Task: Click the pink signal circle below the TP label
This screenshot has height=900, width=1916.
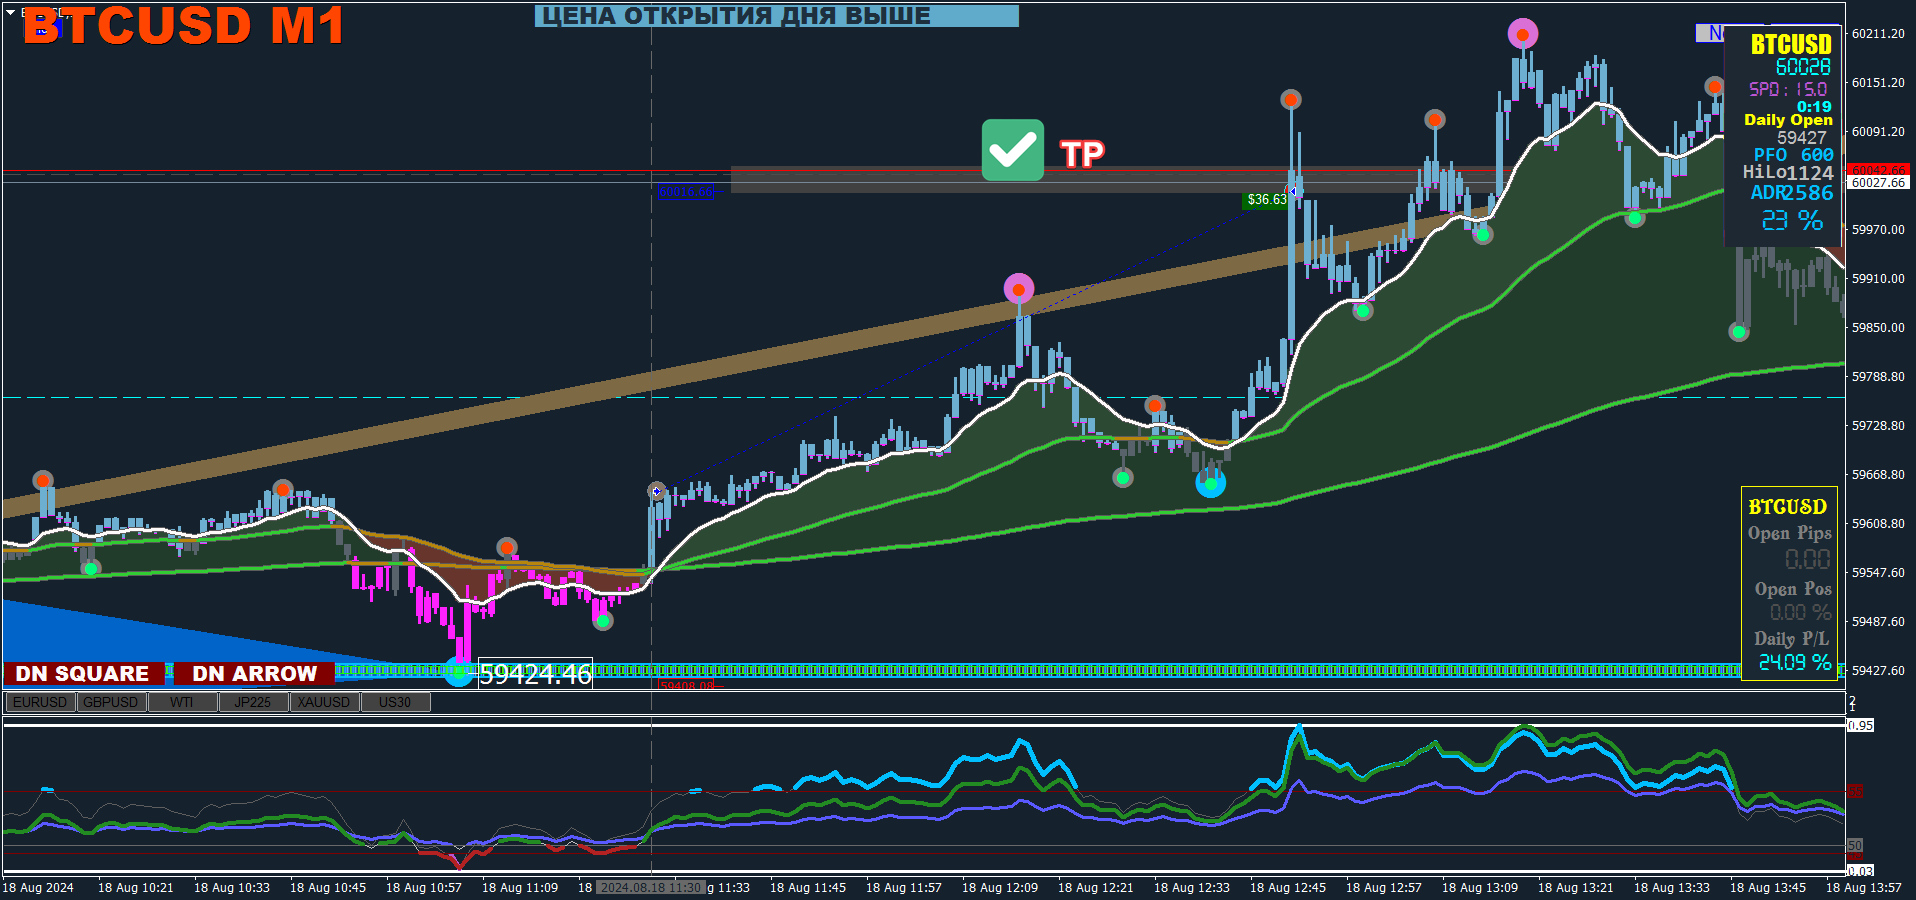Action: [x=1018, y=289]
